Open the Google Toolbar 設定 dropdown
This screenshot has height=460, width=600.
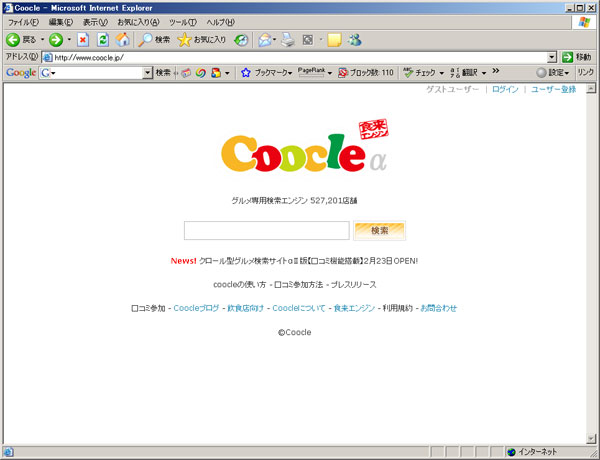point(553,73)
